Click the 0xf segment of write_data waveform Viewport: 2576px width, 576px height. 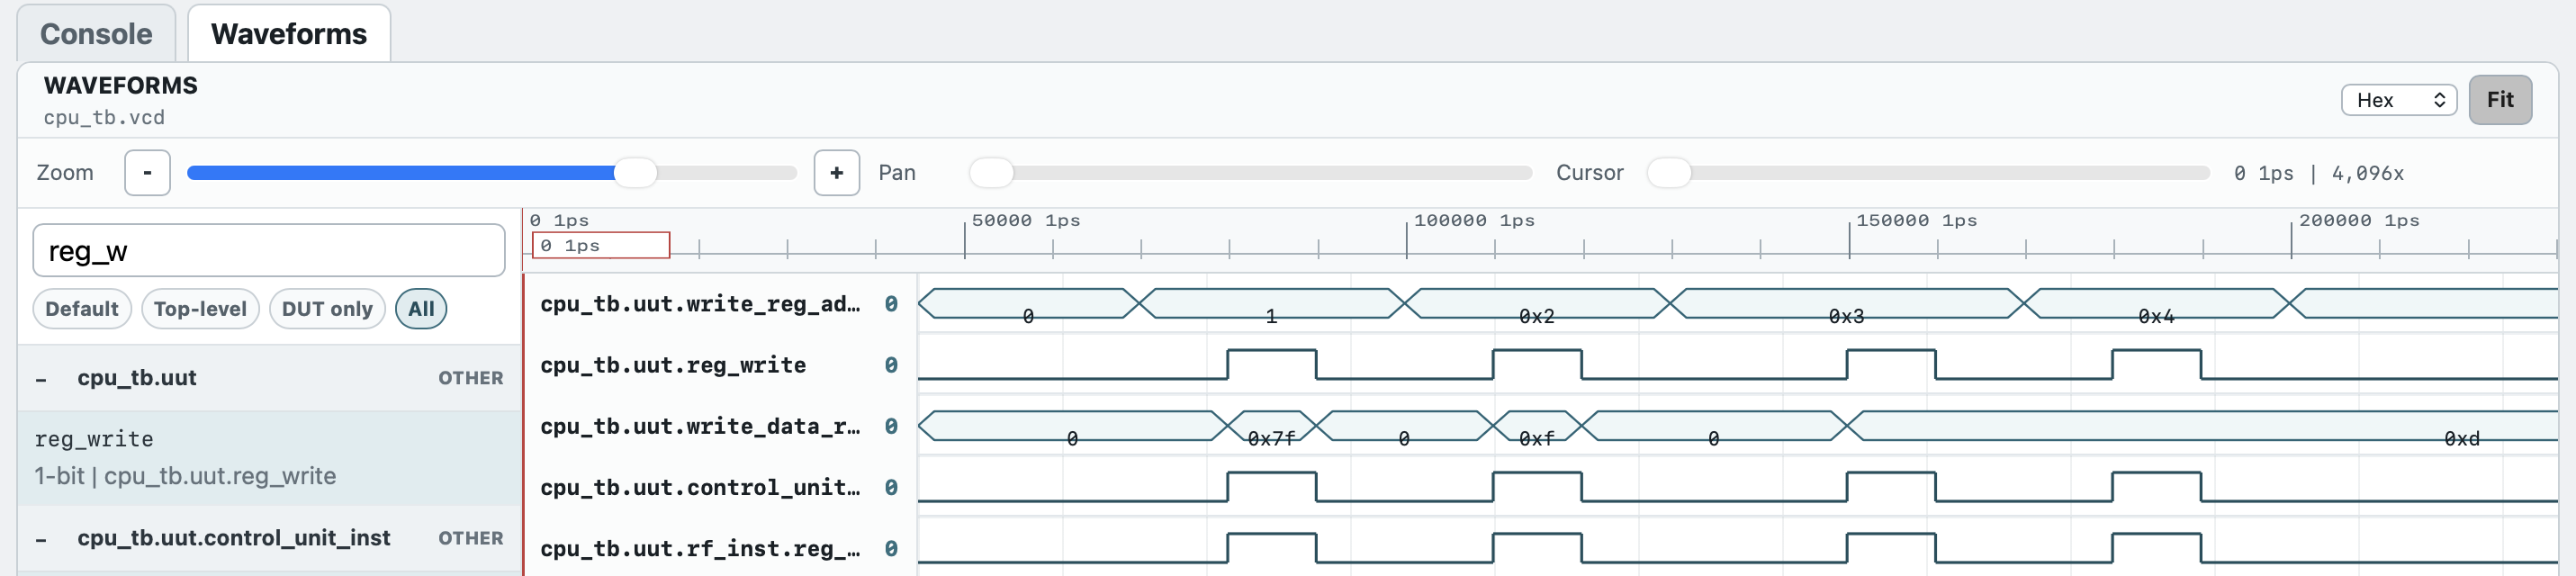coord(1537,426)
